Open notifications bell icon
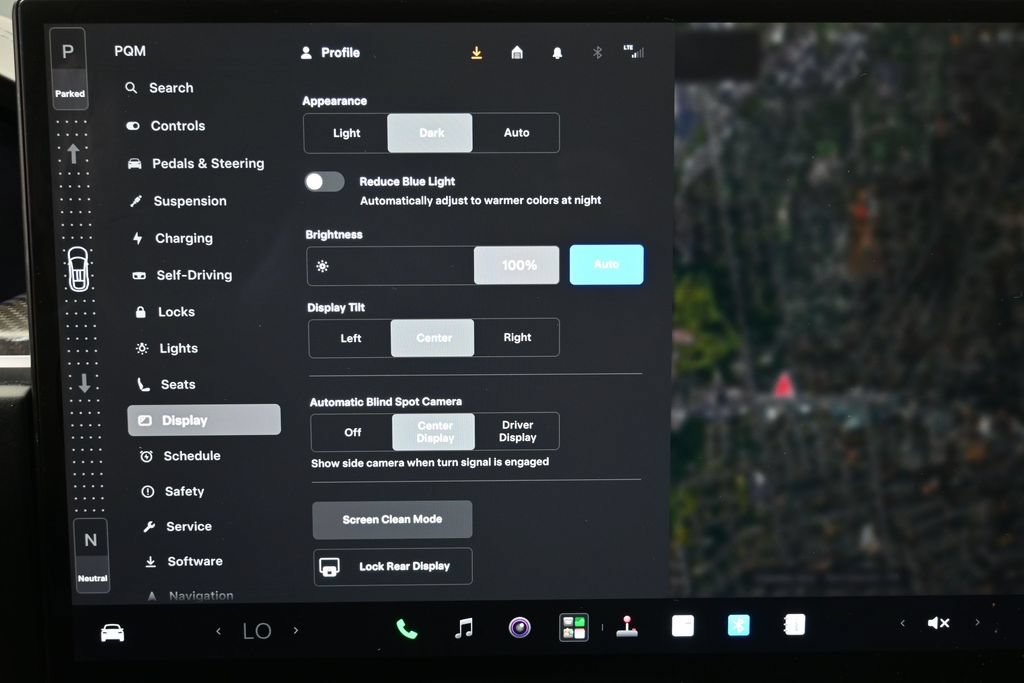 tap(557, 53)
